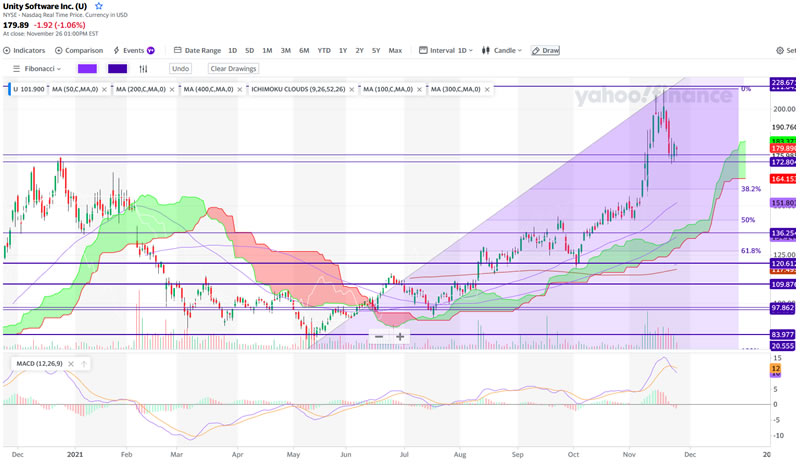Select the 5Y date range
The height and width of the screenshot is (467, 800).
(x=376, y=51)
